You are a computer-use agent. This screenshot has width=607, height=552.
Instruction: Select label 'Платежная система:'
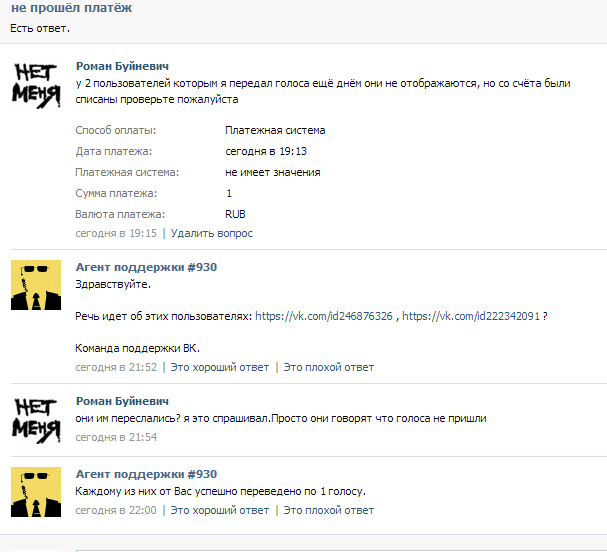[x=127, y=172]
